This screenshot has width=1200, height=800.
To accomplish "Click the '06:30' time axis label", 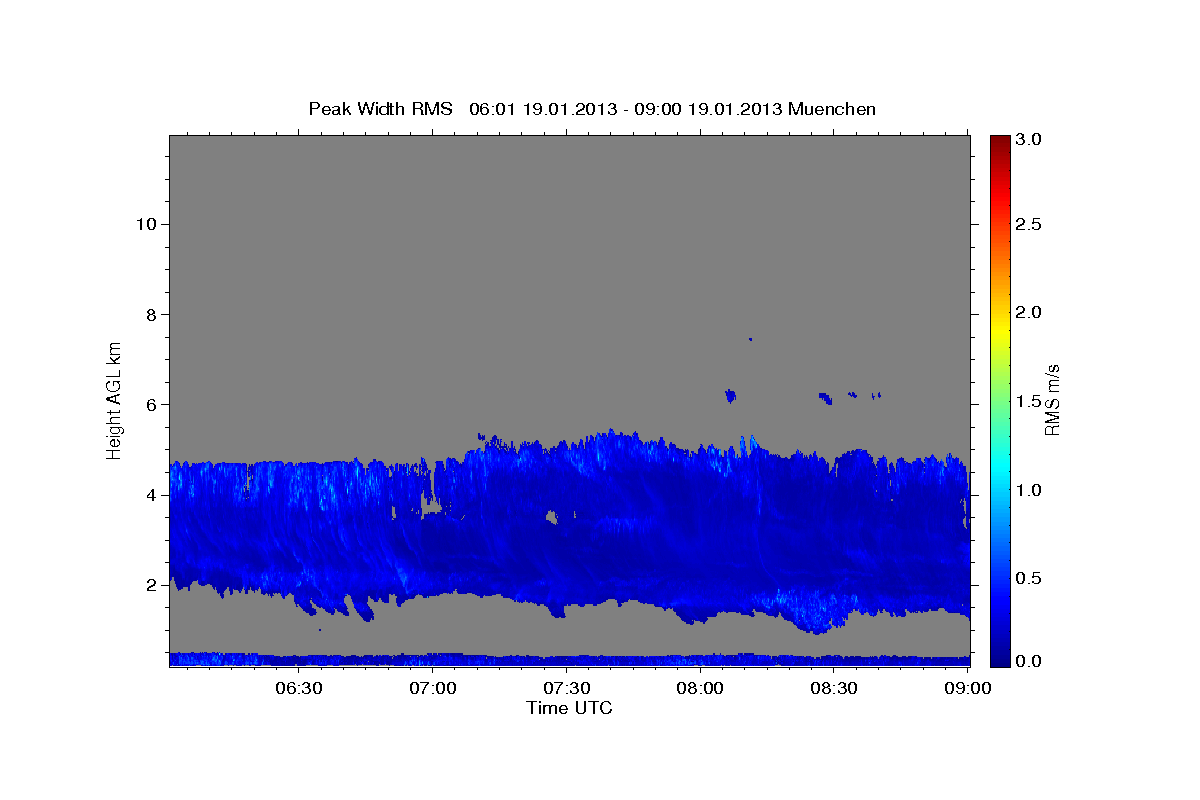I will (x=299, y=688).
